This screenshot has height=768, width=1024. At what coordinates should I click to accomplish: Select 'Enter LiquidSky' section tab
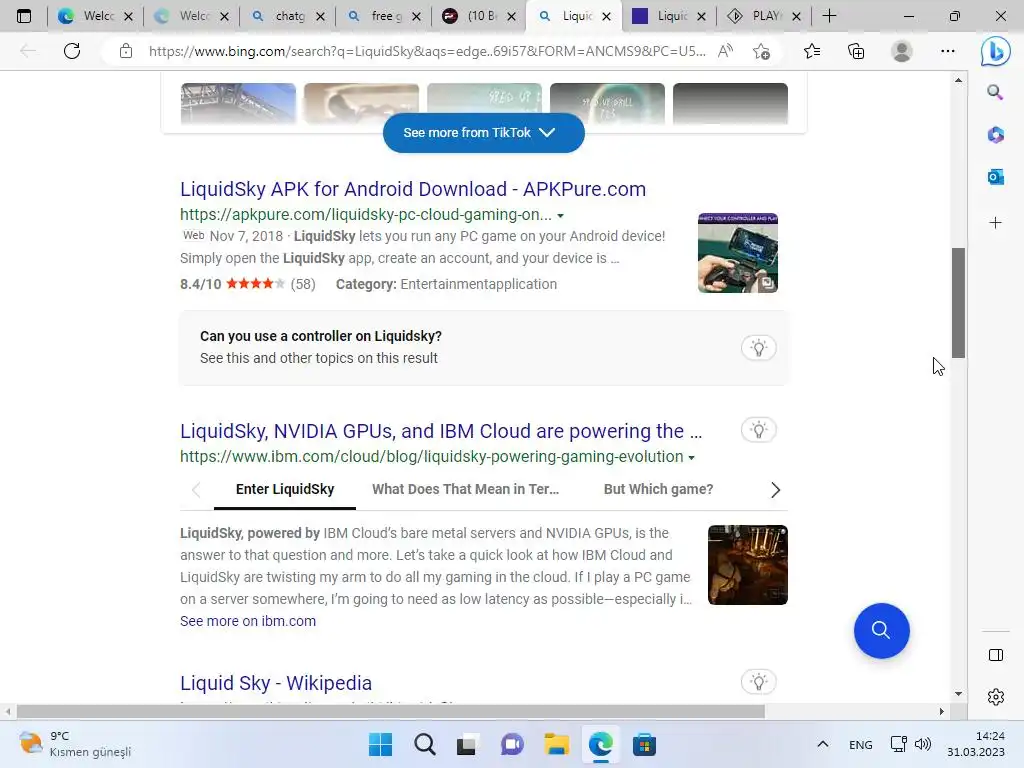[285, 490]
